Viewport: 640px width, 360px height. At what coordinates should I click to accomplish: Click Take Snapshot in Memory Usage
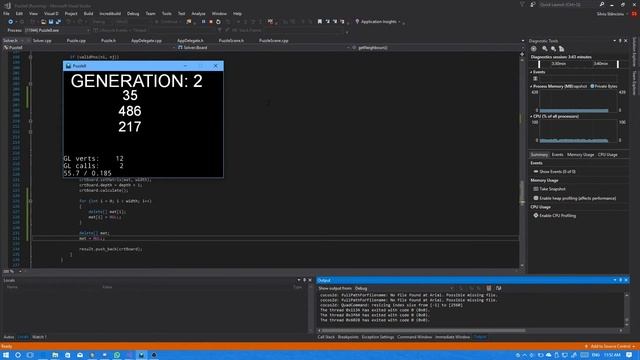pyautogui.click(x=549, y=189)
